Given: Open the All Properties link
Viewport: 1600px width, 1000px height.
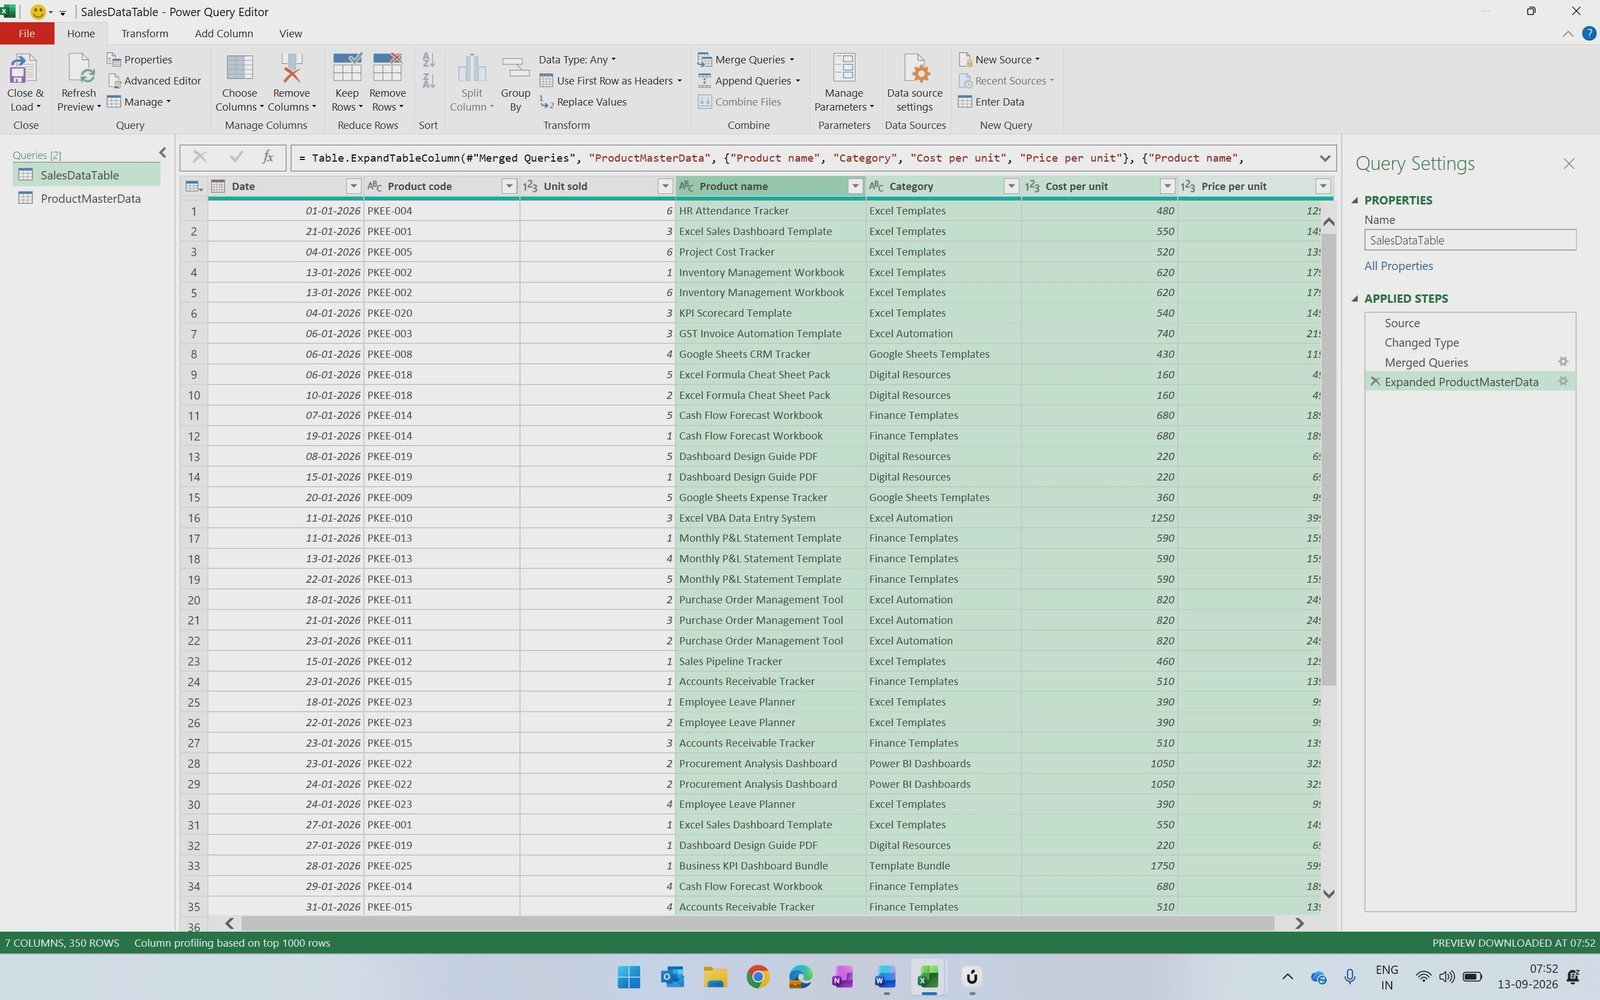Looking at the screenshot, I should click(x=1398, y=266).
